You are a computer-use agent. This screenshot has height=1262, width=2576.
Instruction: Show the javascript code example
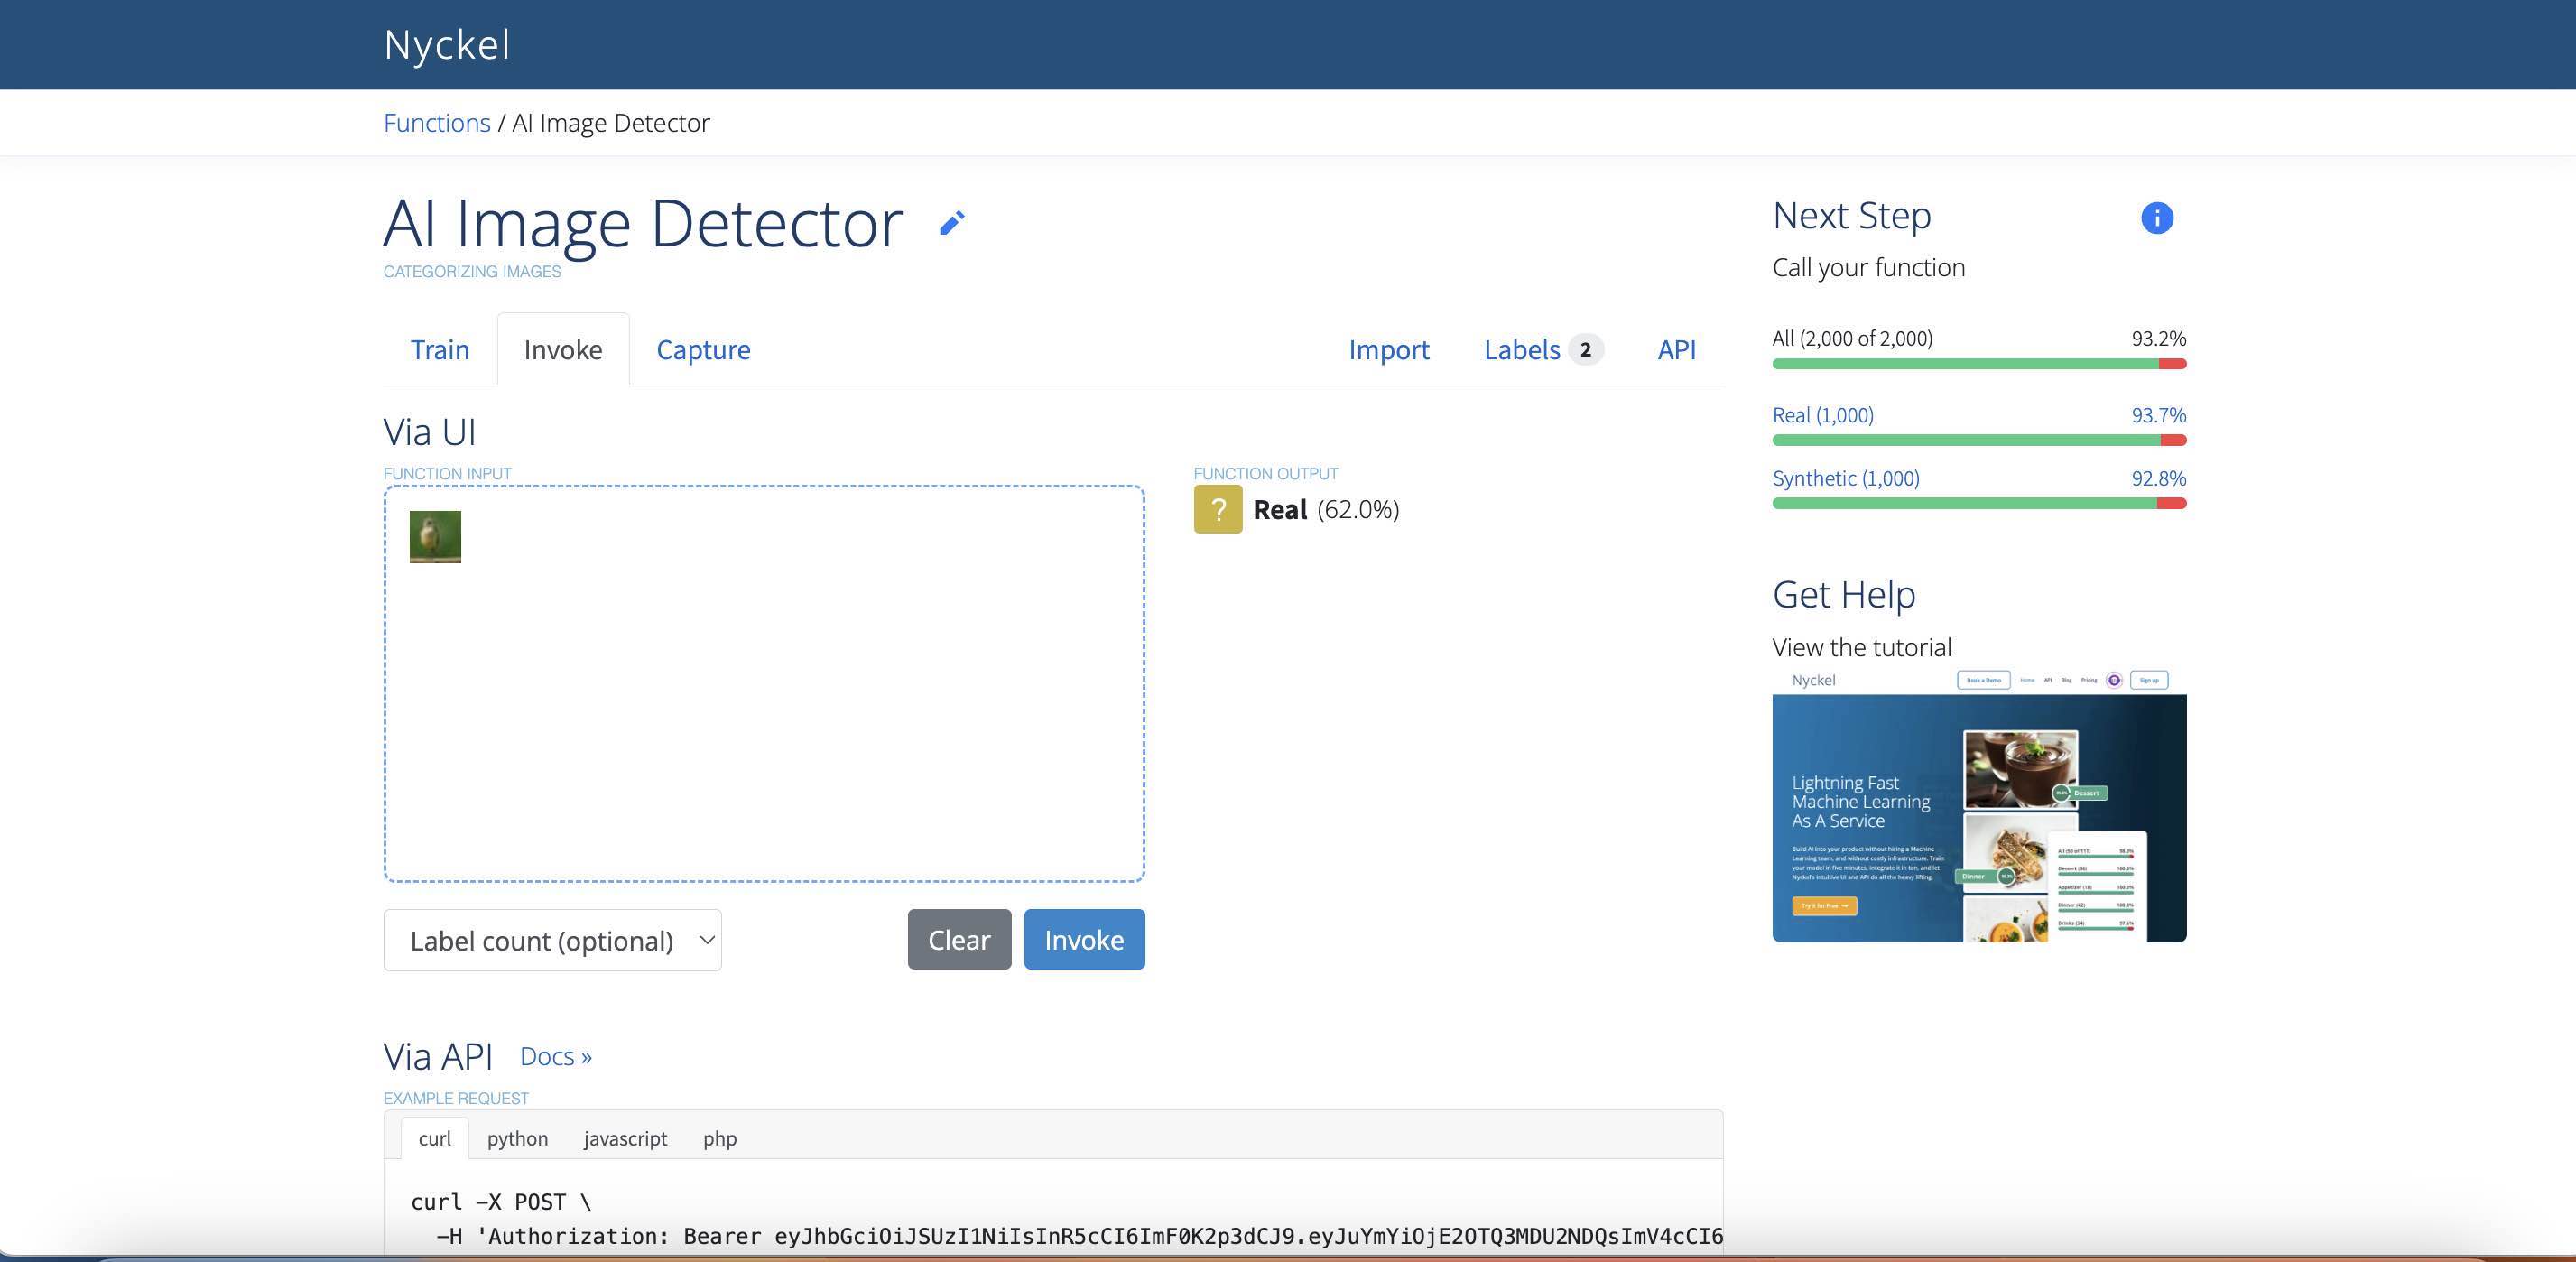pos(625,1138)
